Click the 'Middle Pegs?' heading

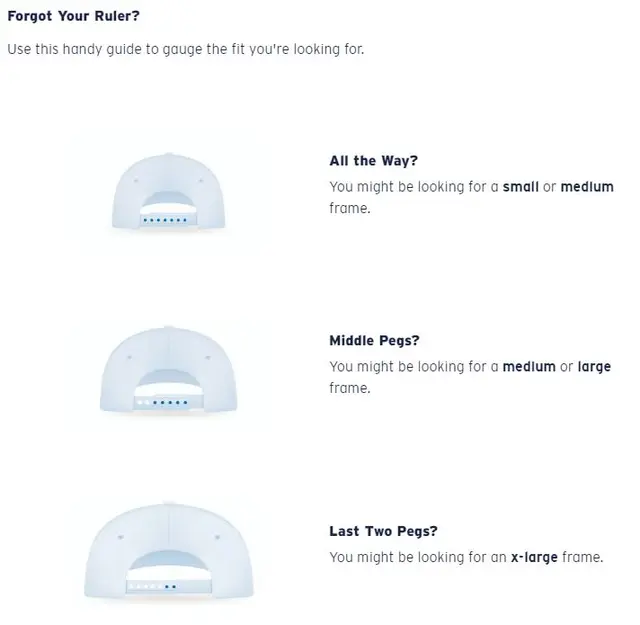click(x=374, y=340)
